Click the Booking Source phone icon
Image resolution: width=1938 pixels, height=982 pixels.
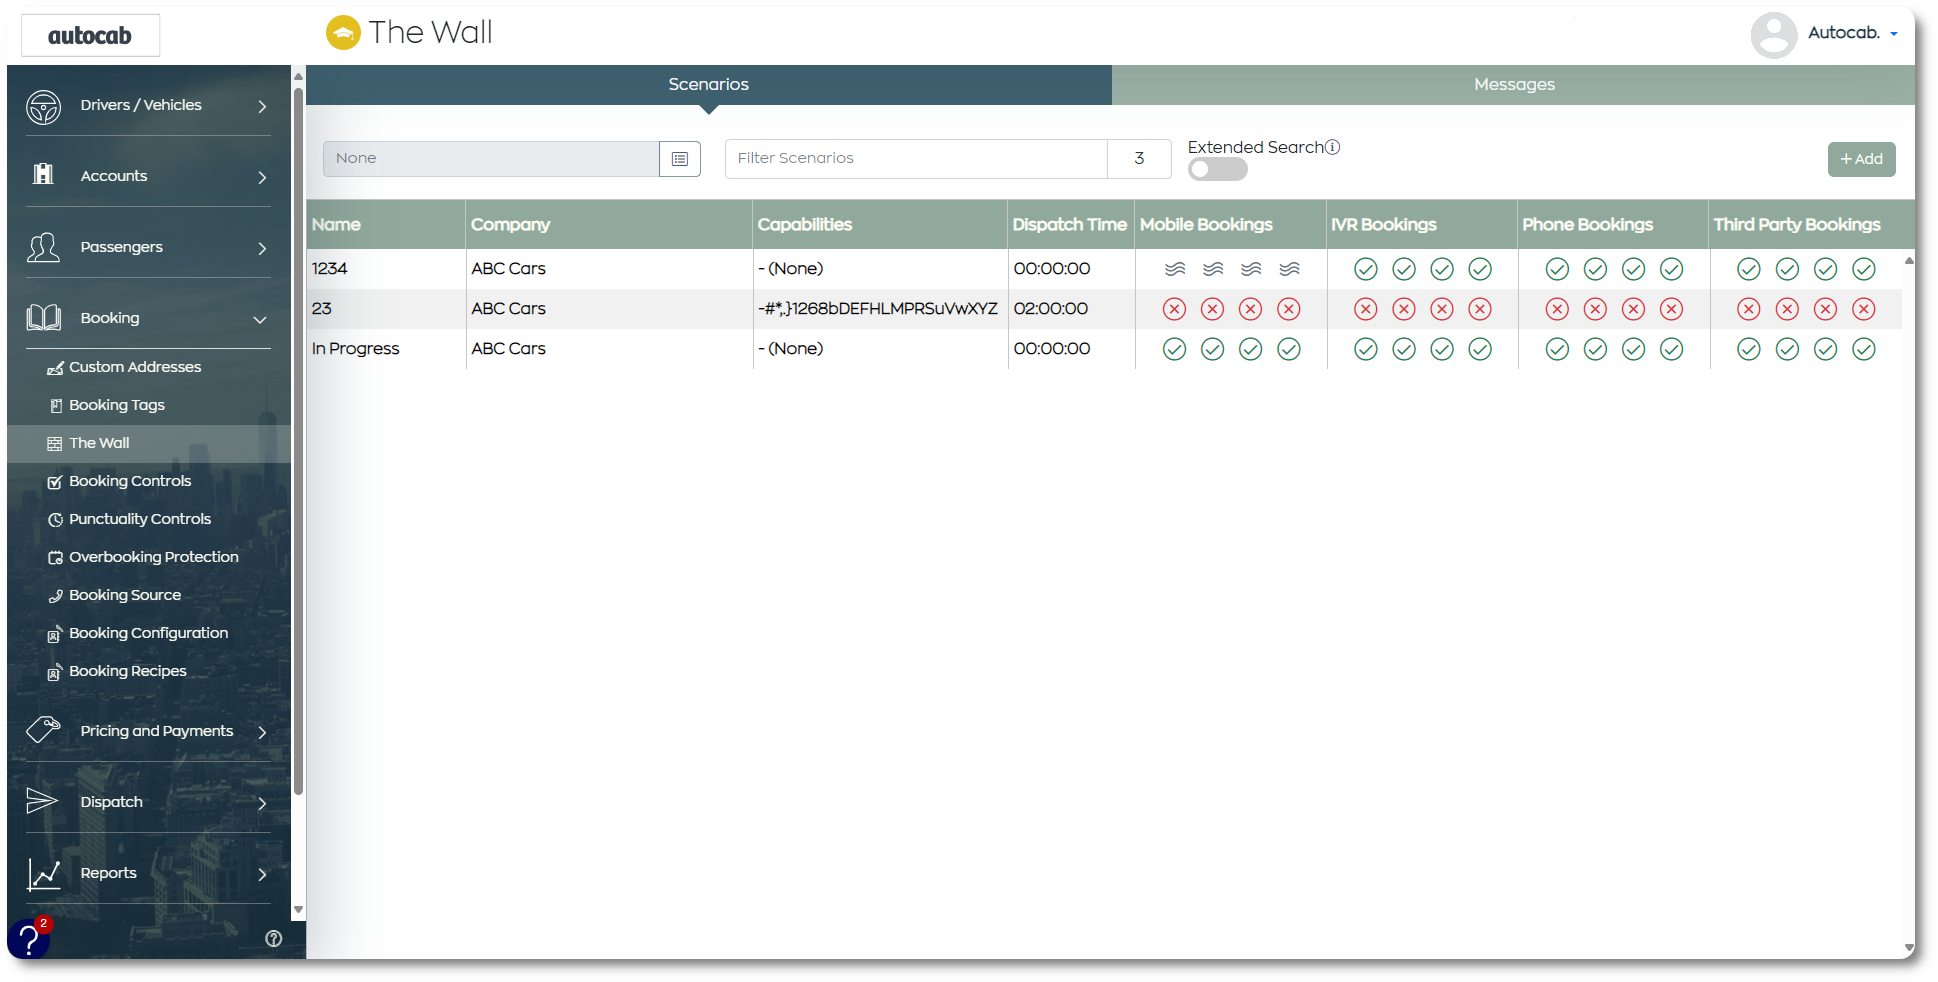[x=55, y=596]
